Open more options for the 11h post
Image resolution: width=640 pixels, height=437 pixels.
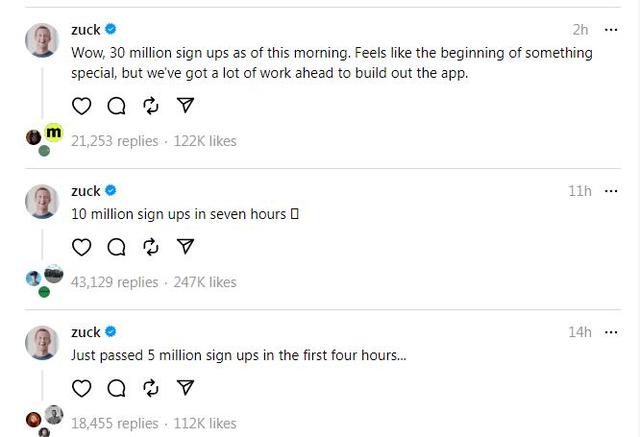coord(611,191)
